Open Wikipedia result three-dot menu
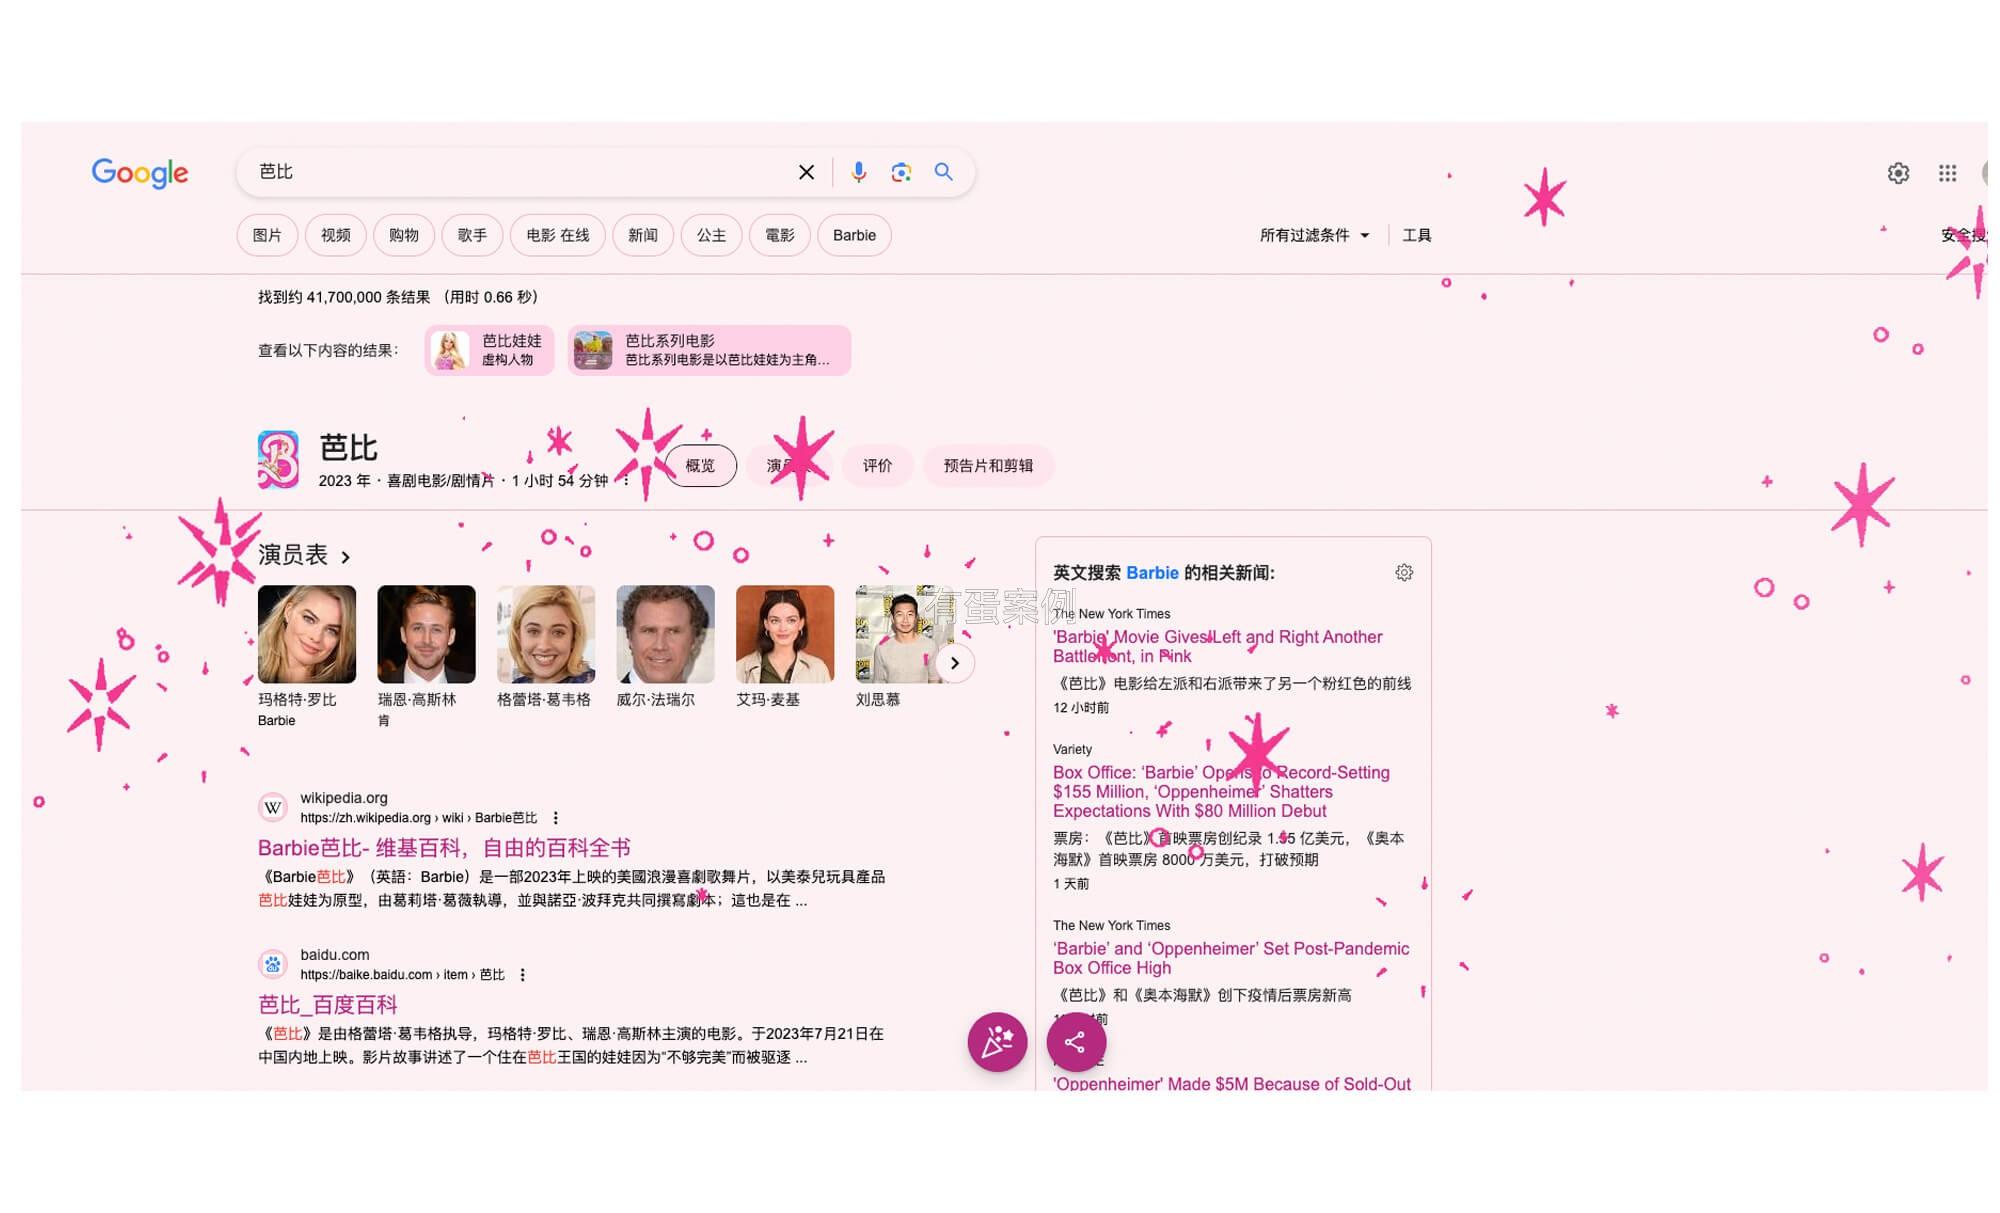Image resolution: width=2000 pixels, height=1213 pixels. coord(556,818)
